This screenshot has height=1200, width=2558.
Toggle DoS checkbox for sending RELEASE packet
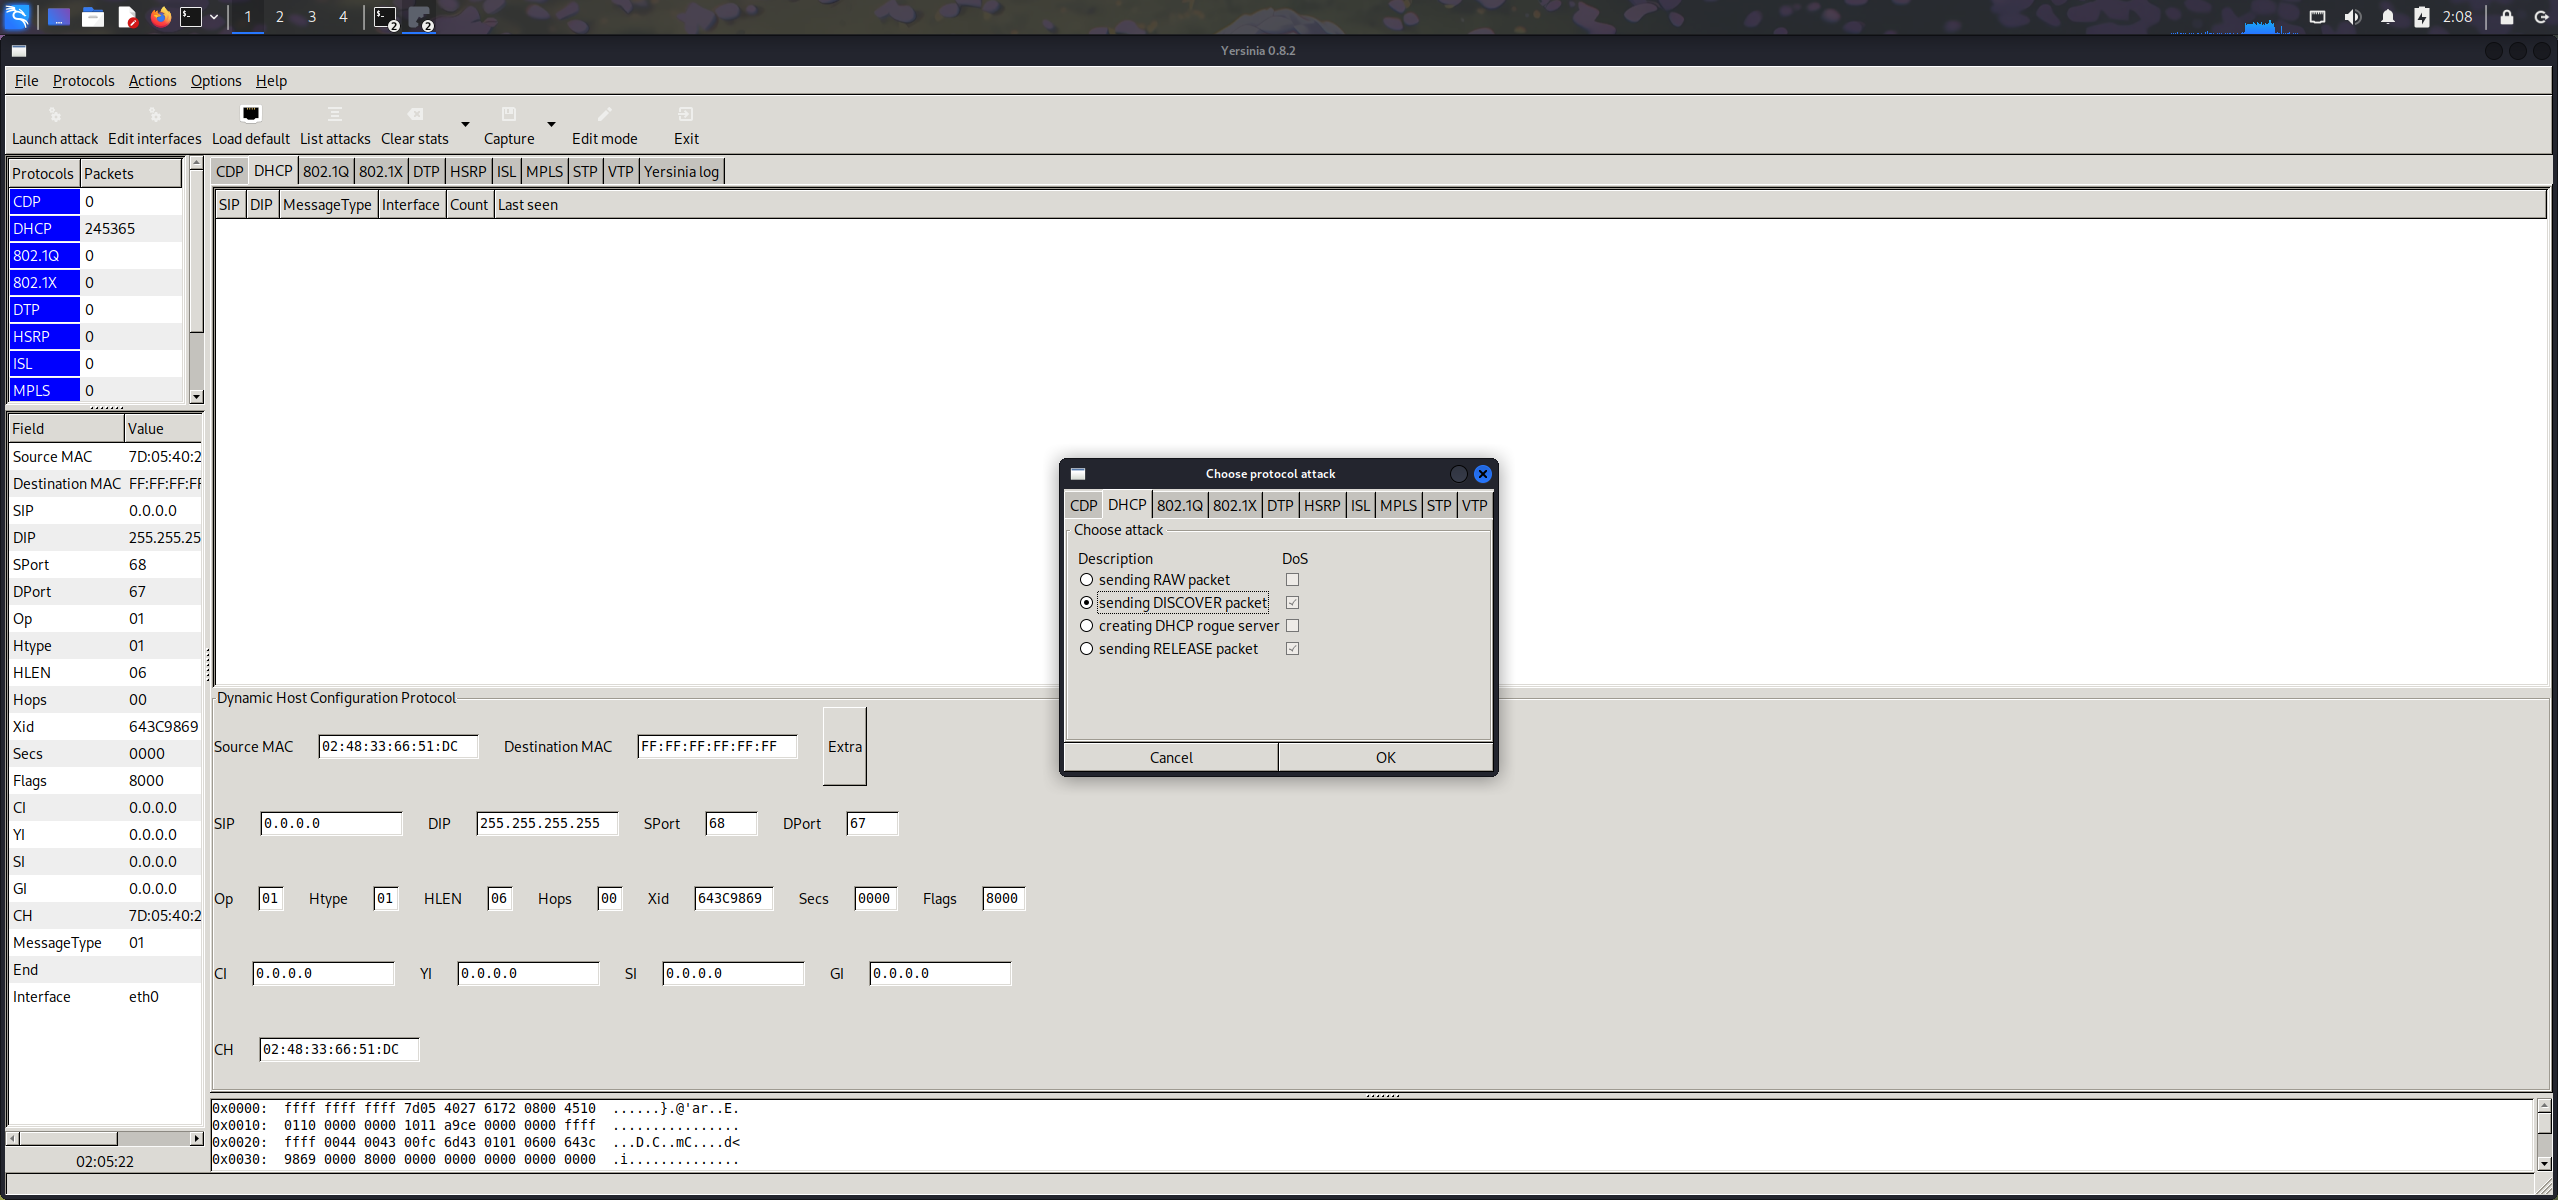(1292, 649)
